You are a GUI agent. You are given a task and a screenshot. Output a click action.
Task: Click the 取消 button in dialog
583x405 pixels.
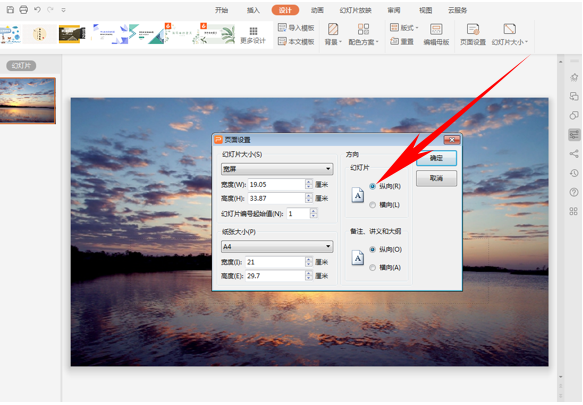point(436,179)
